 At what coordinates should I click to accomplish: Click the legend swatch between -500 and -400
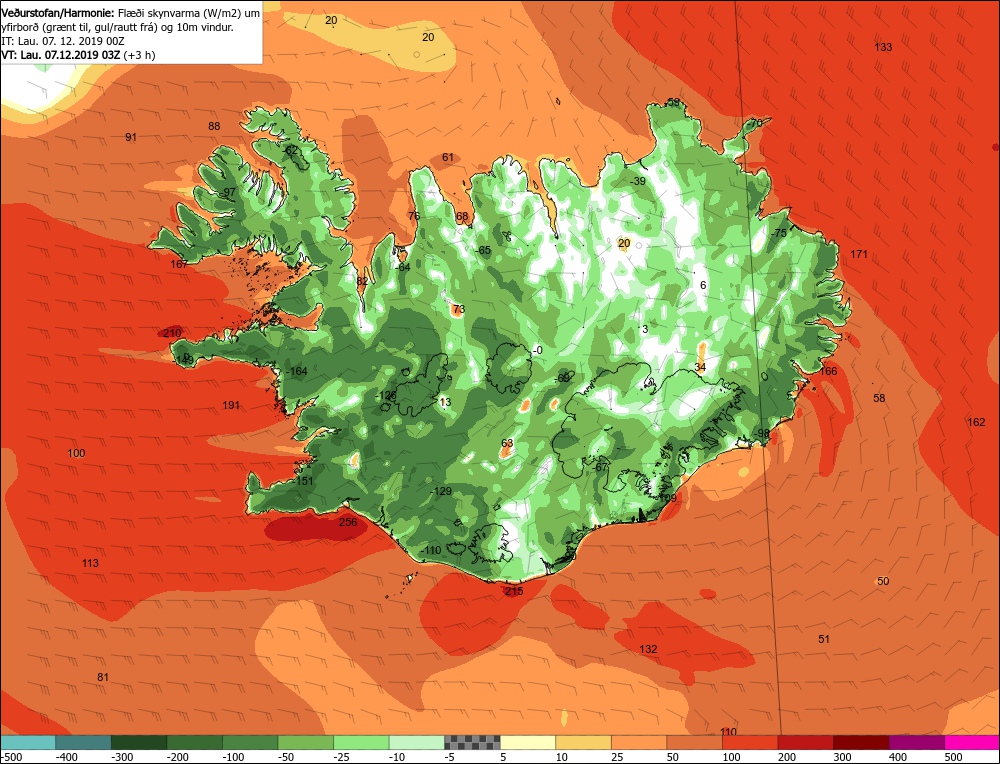click(x=28, y=742)
